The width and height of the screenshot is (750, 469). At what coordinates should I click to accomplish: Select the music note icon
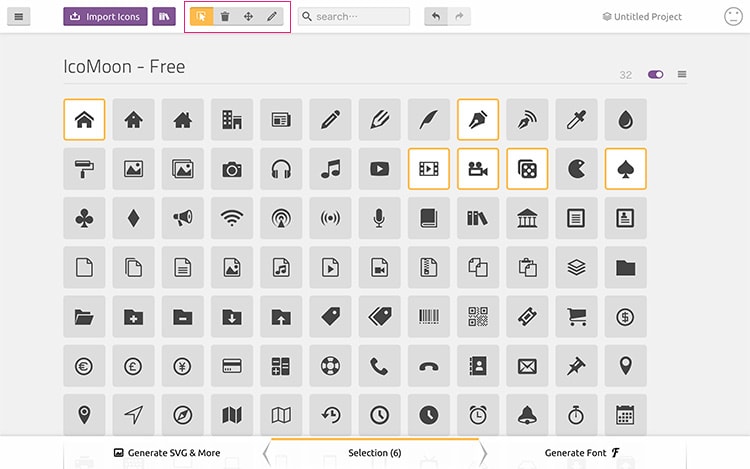(331, 169)
